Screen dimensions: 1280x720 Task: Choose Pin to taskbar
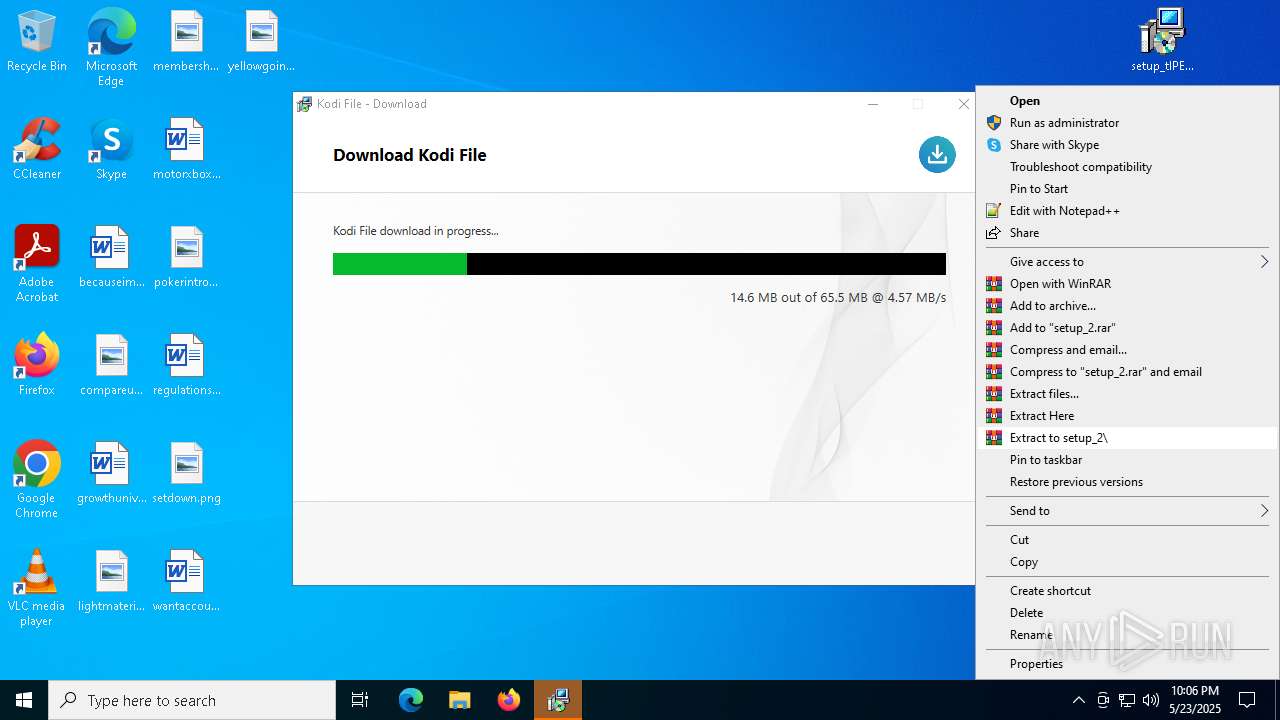1127,460
